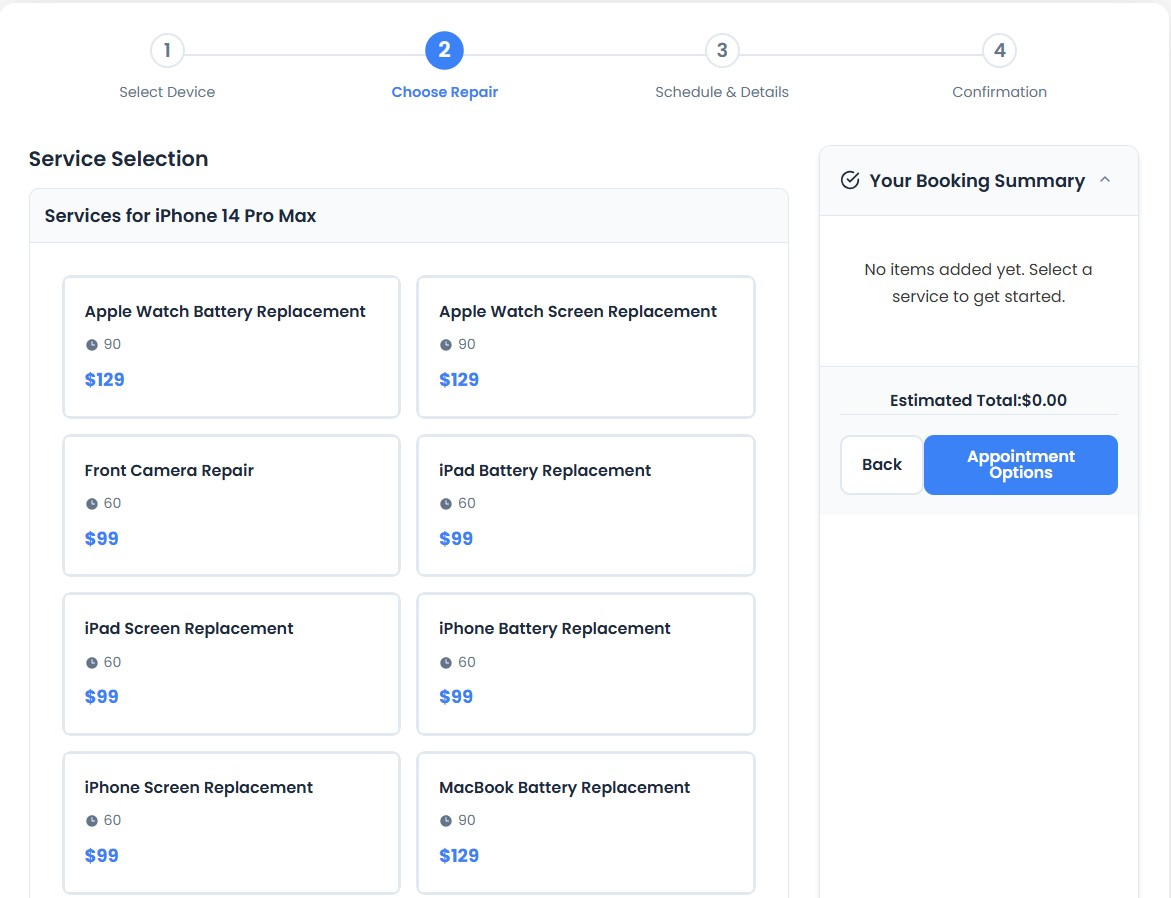Open the Select Device step label

pyautogui.click(x=167, y=92)
